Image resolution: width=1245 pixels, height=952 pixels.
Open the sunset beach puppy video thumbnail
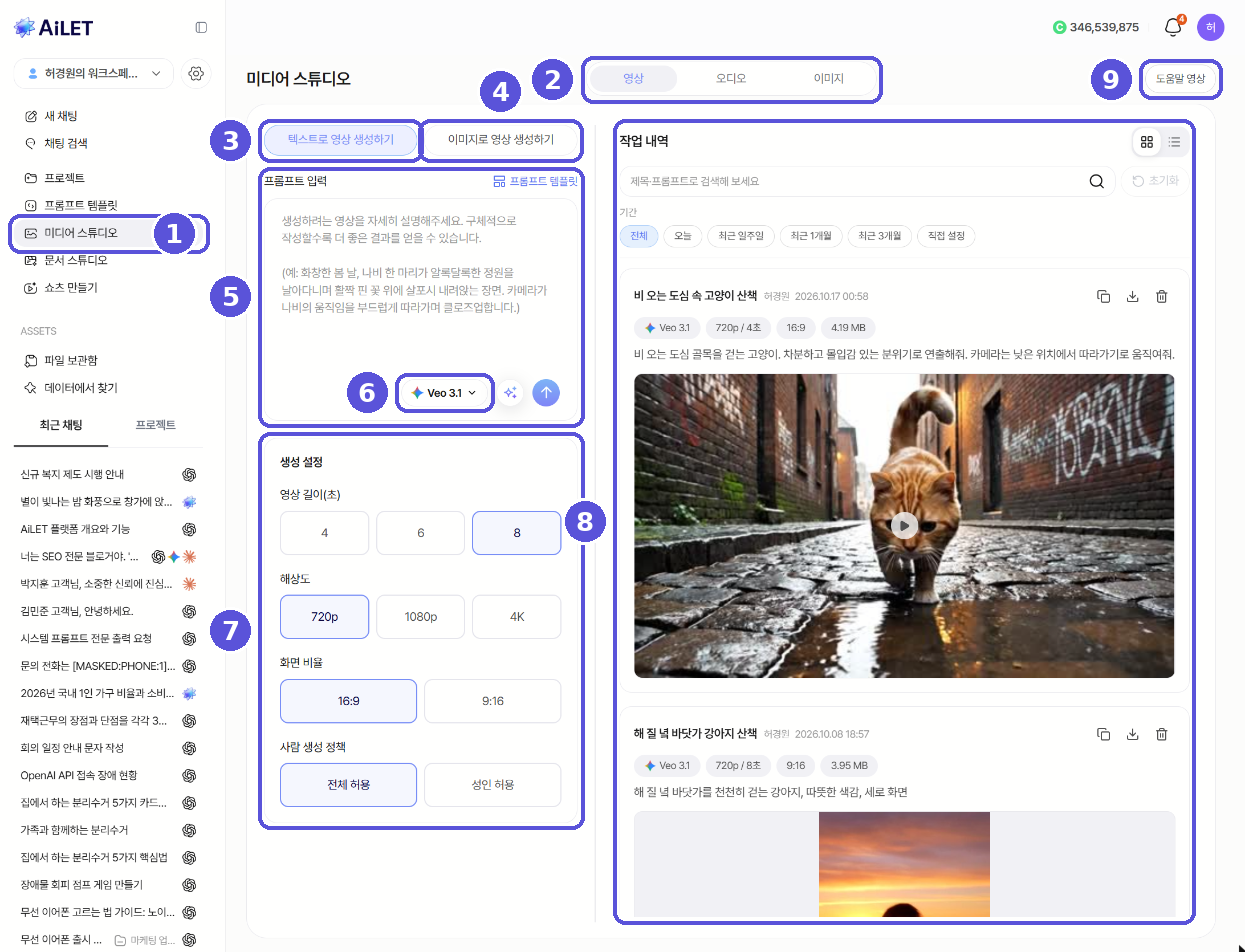coord(904,864)
